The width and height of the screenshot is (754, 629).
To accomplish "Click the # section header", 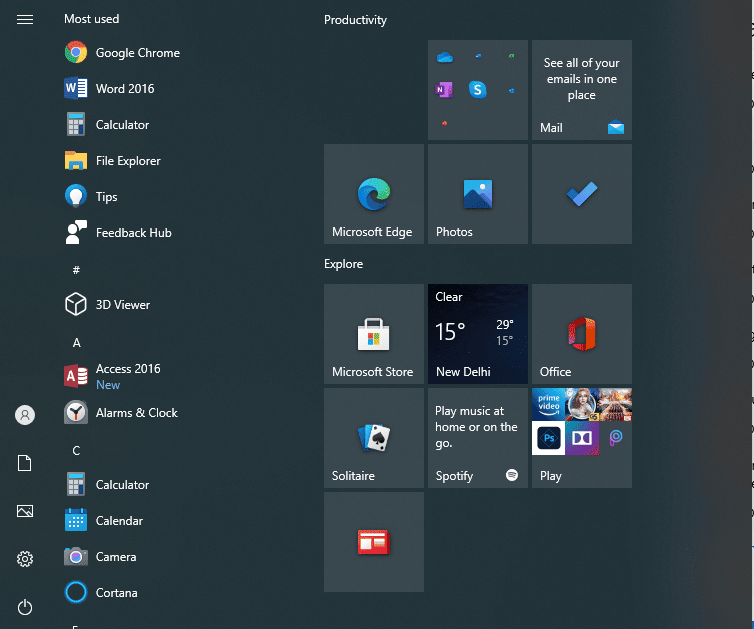I will pyautogui.click(x=76, y=270).
